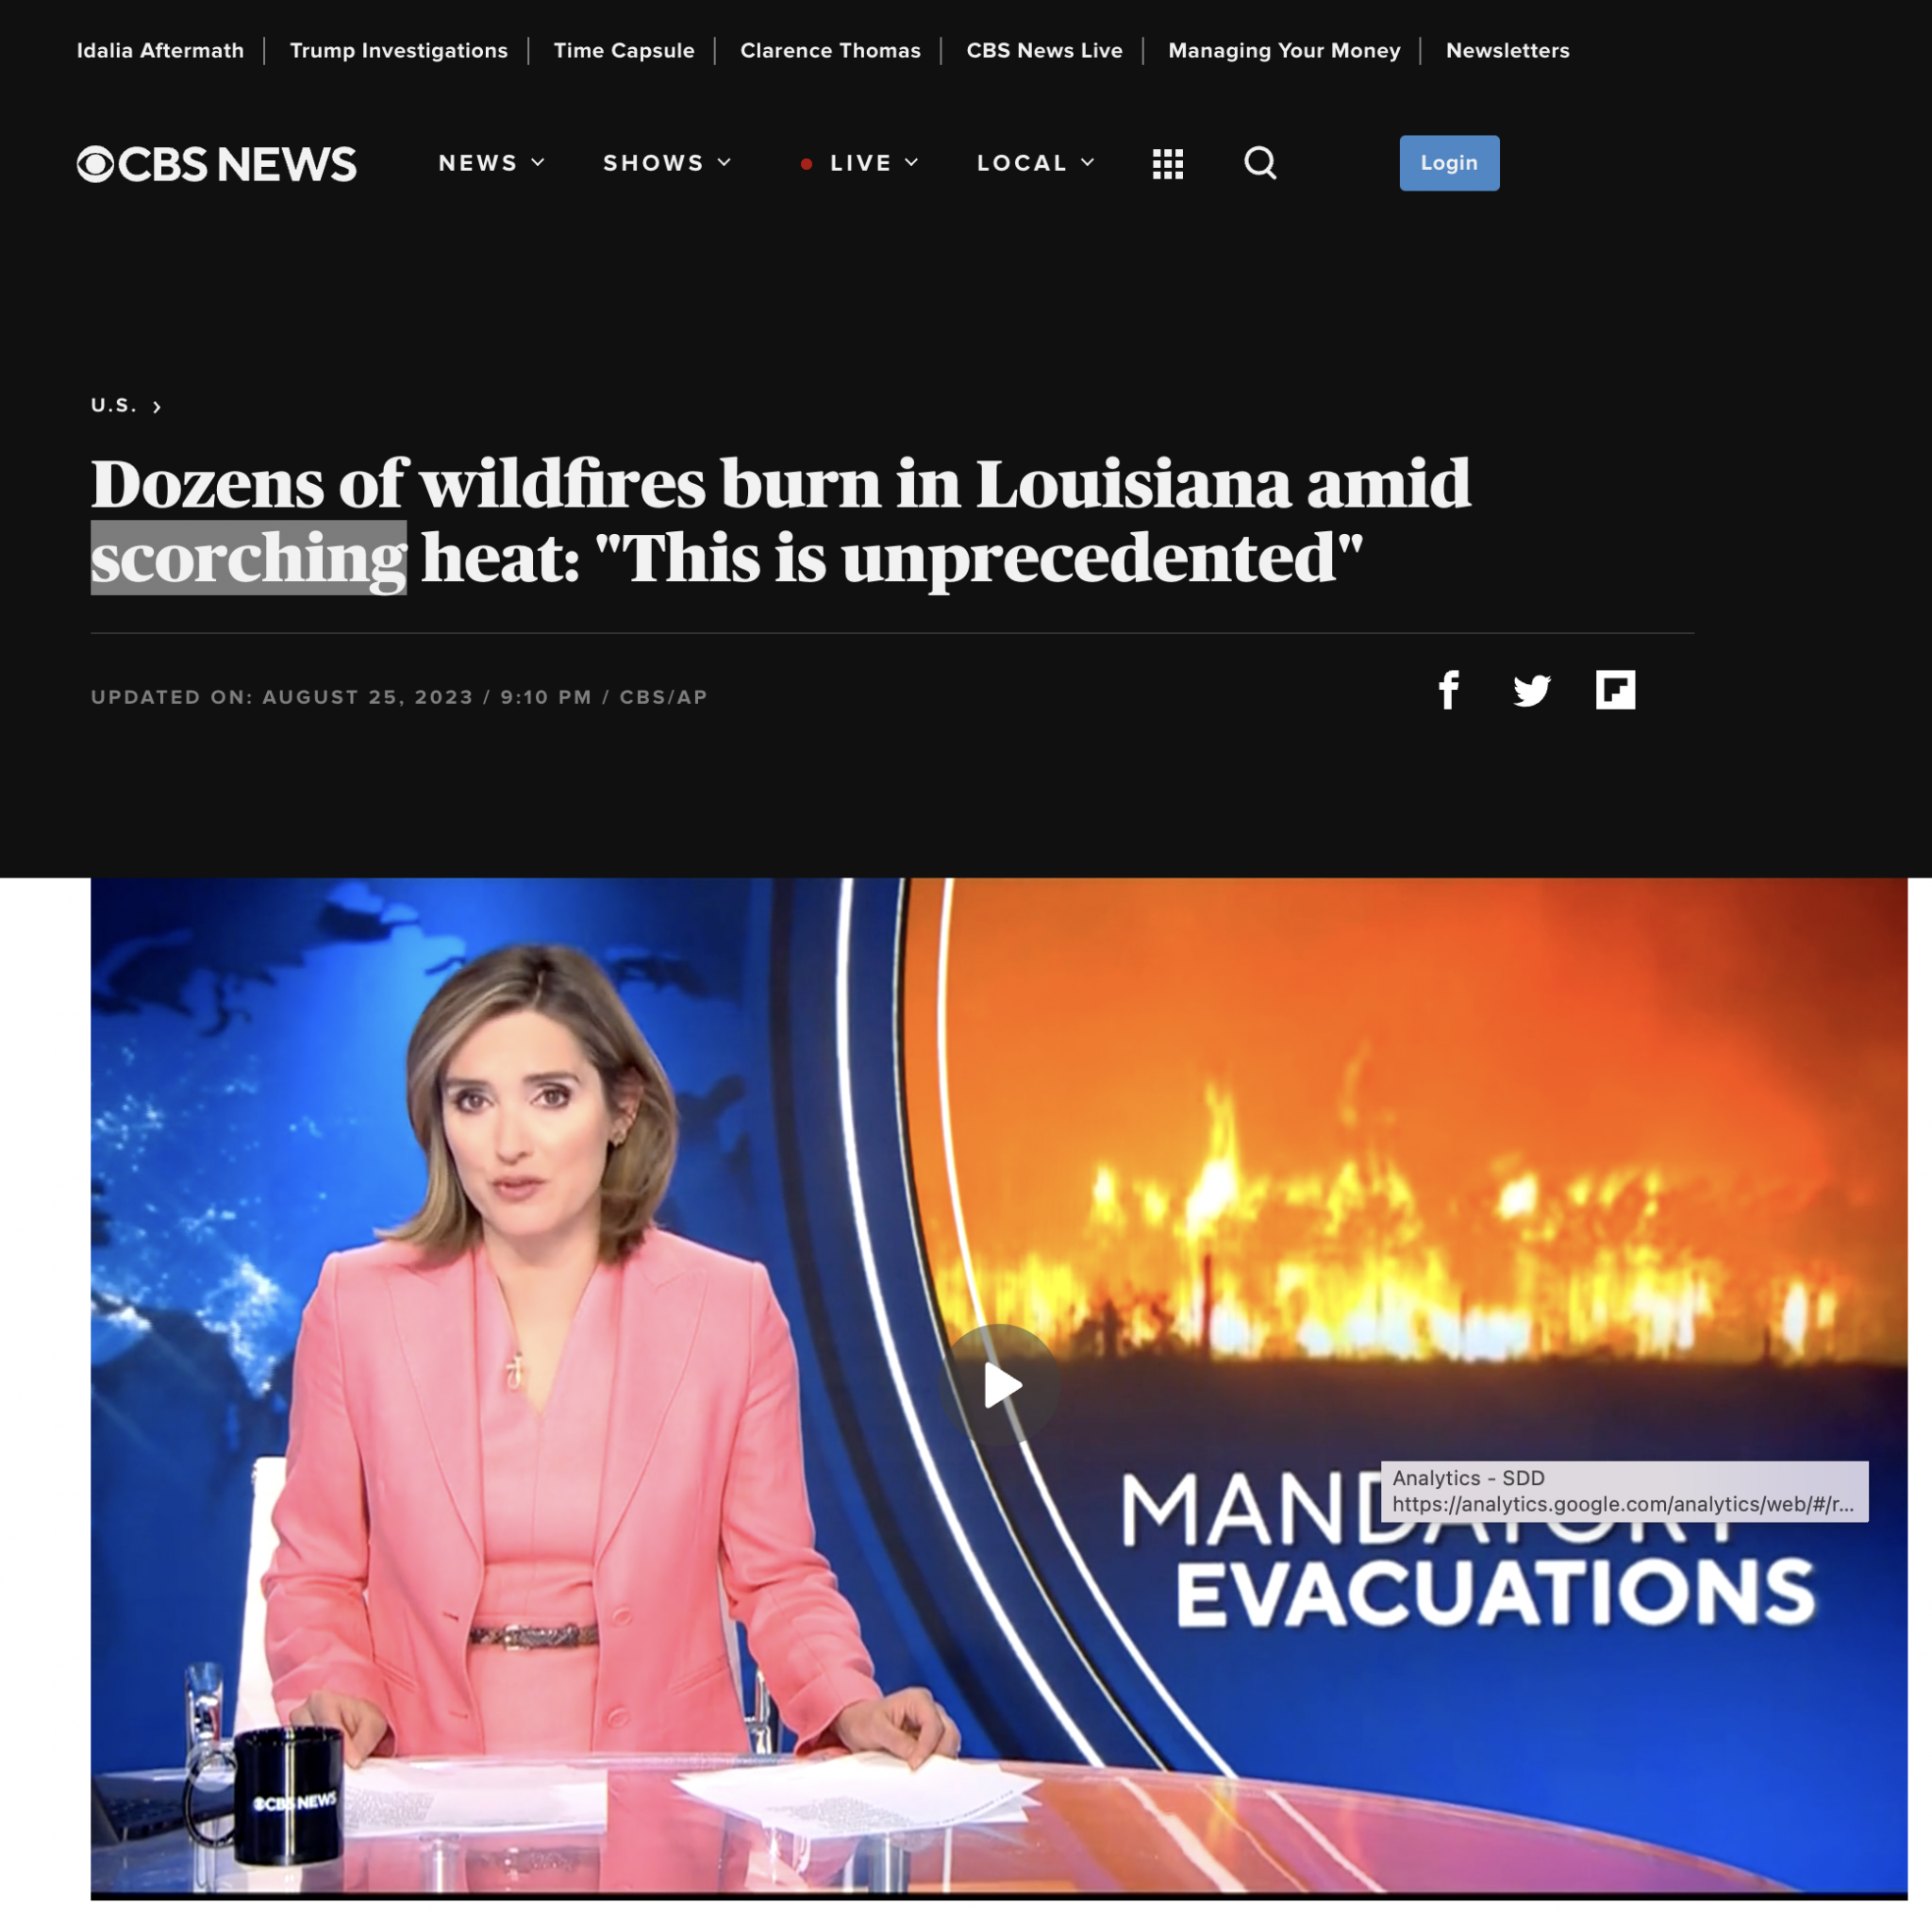1932x1921 pixels.
Task: Open the search magnifier icon
Action: (x=1260, y=163)
